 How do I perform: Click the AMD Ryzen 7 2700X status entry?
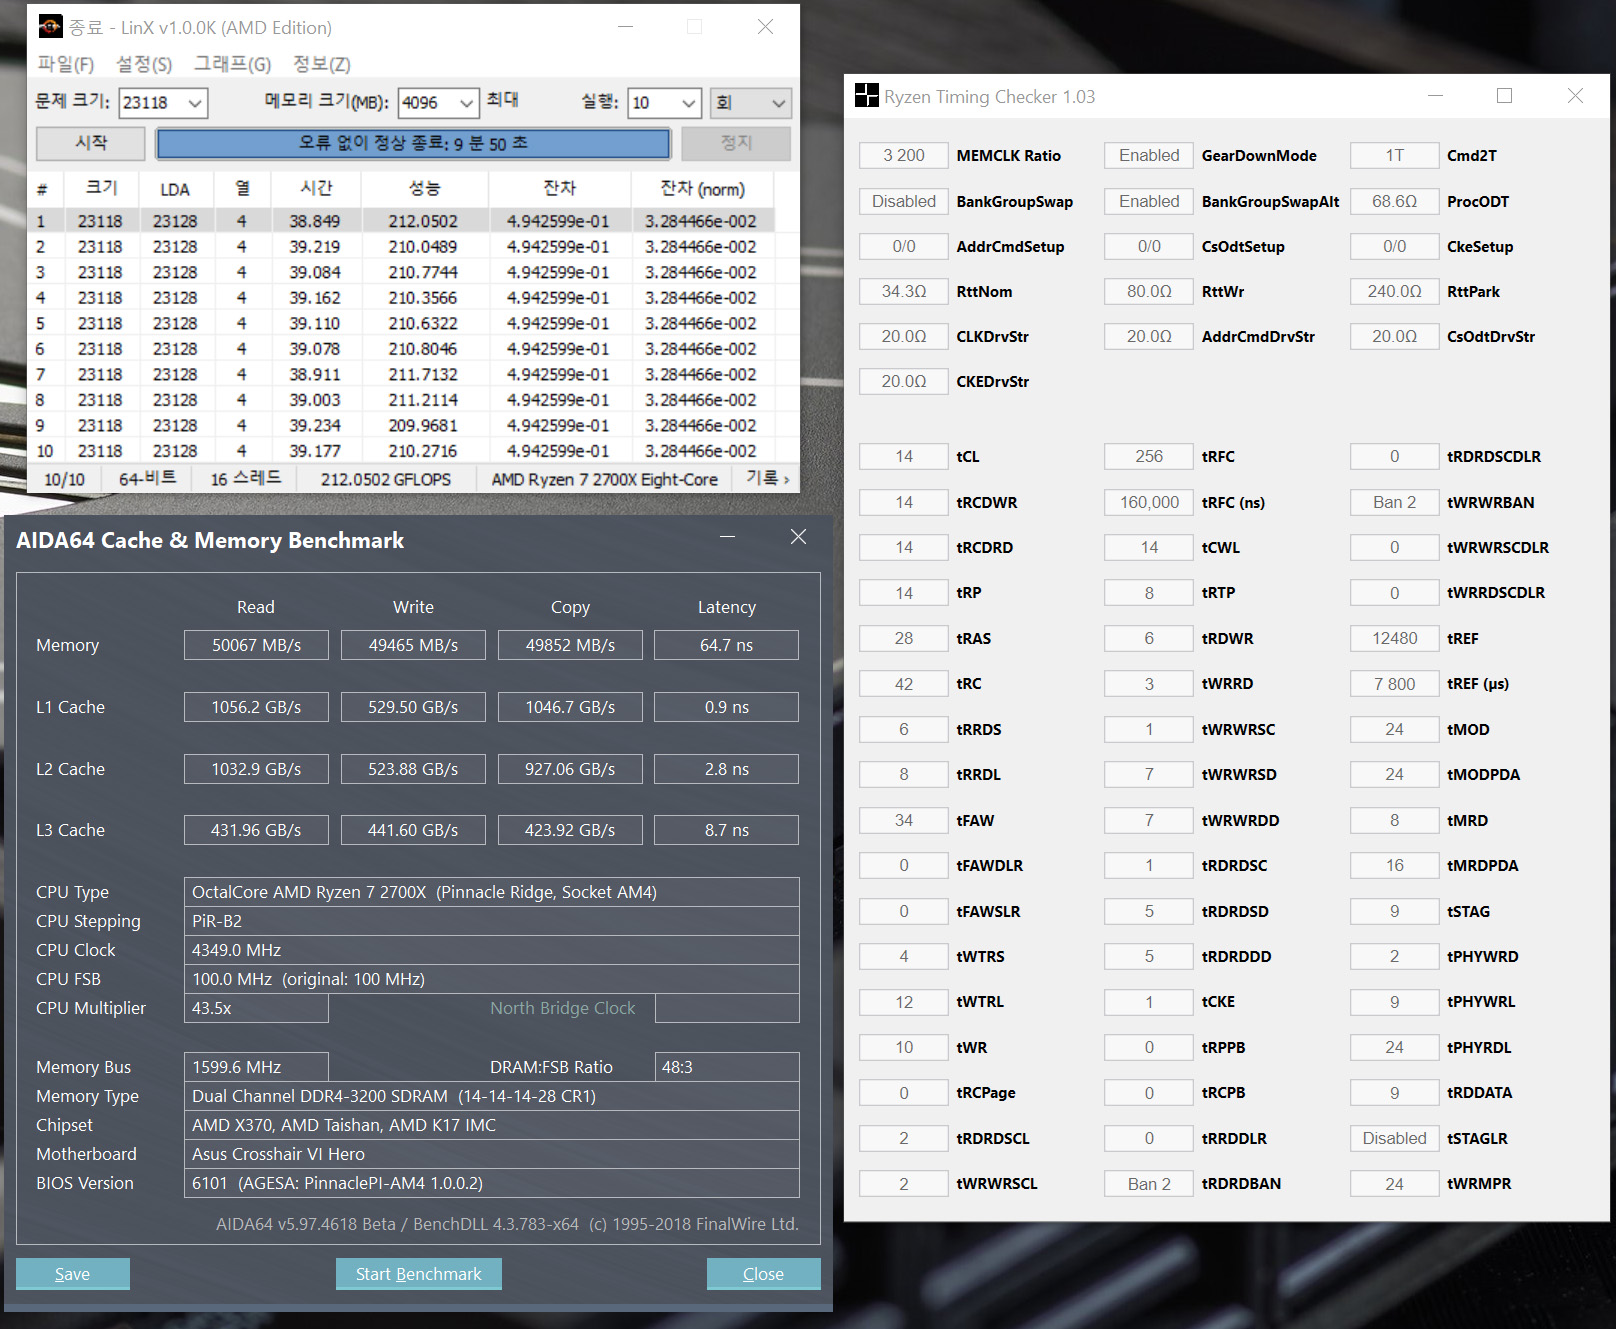605,479
